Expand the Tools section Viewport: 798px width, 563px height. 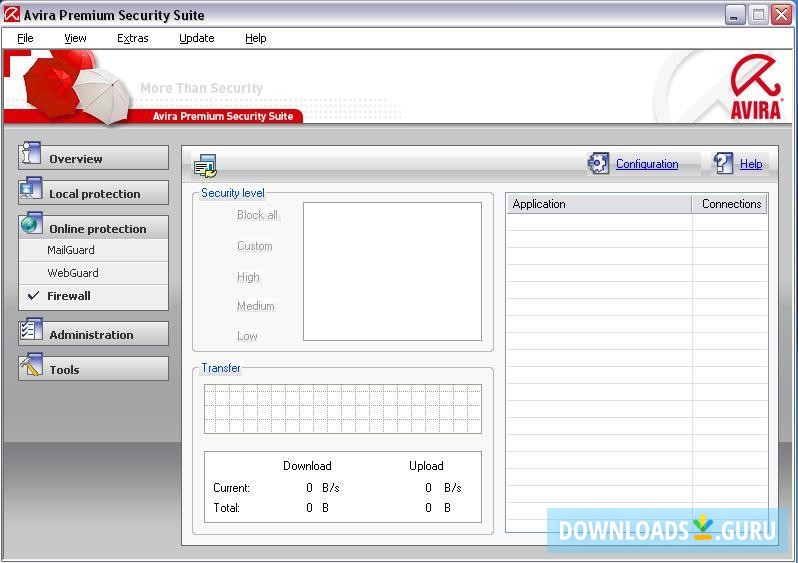pos(94,369)
